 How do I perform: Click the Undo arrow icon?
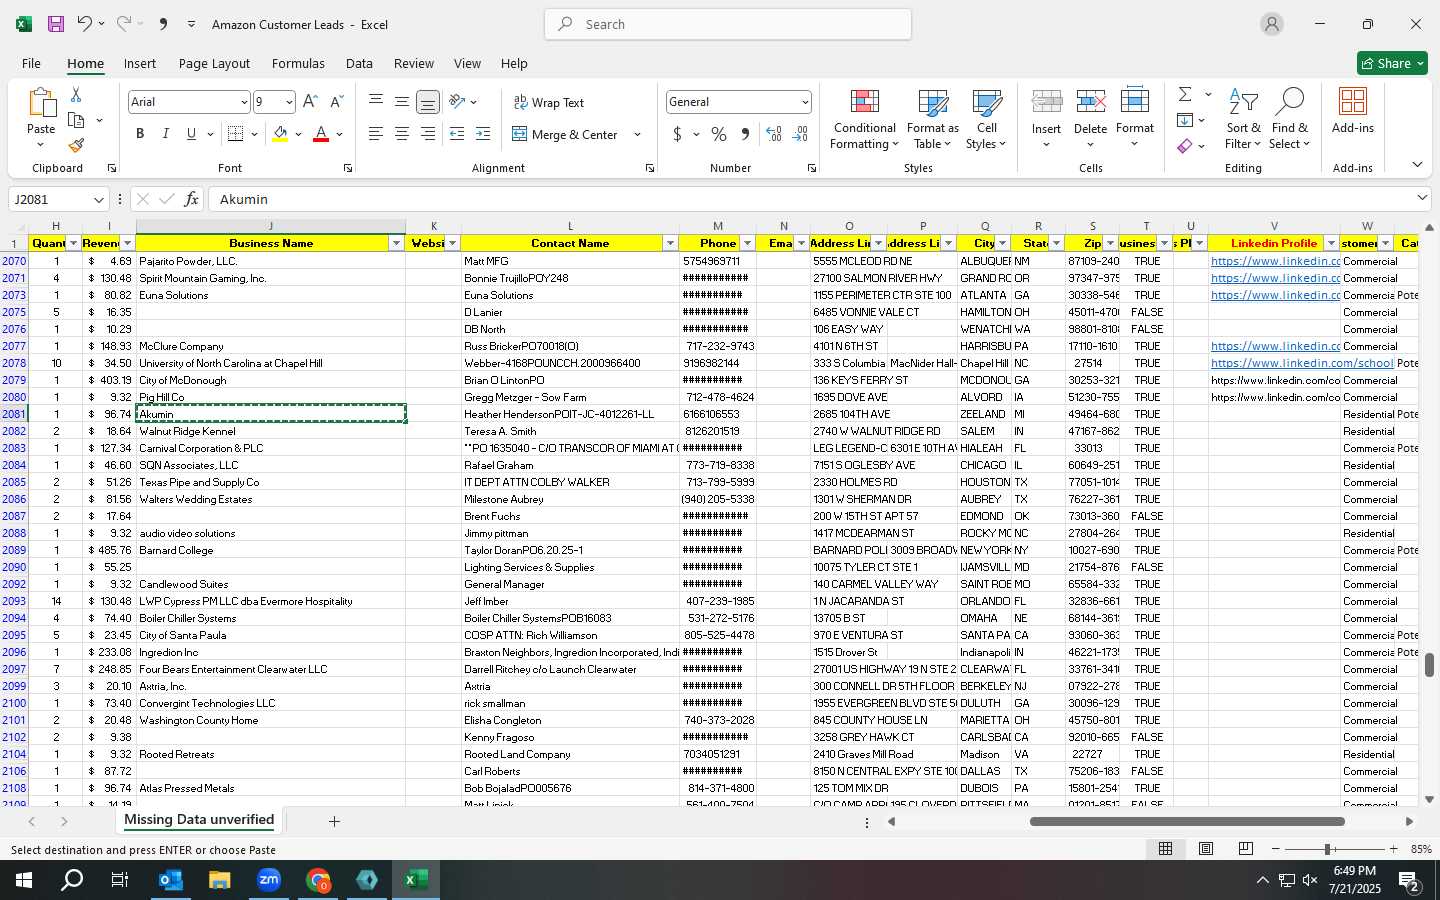tap(85, 24)
